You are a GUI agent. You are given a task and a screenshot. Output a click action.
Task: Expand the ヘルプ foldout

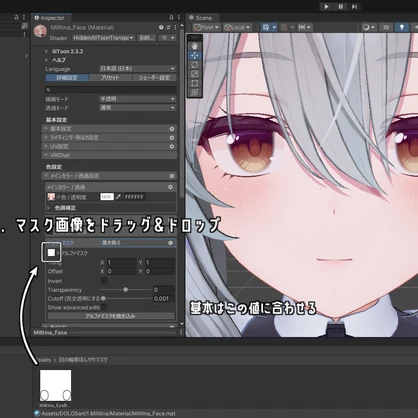pyautogui.click(x=46, y=60)
